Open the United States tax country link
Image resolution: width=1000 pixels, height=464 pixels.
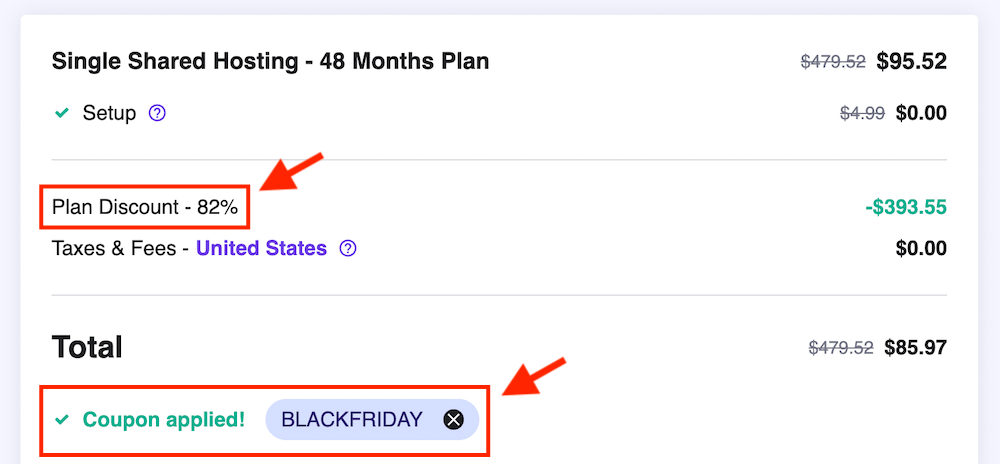point(261,248)
